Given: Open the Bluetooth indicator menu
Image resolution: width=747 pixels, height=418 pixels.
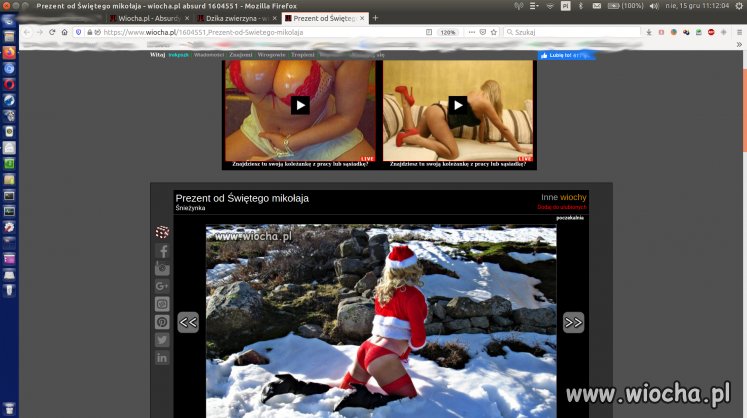Looking at the screenshot, I should (x=580, y=6).
